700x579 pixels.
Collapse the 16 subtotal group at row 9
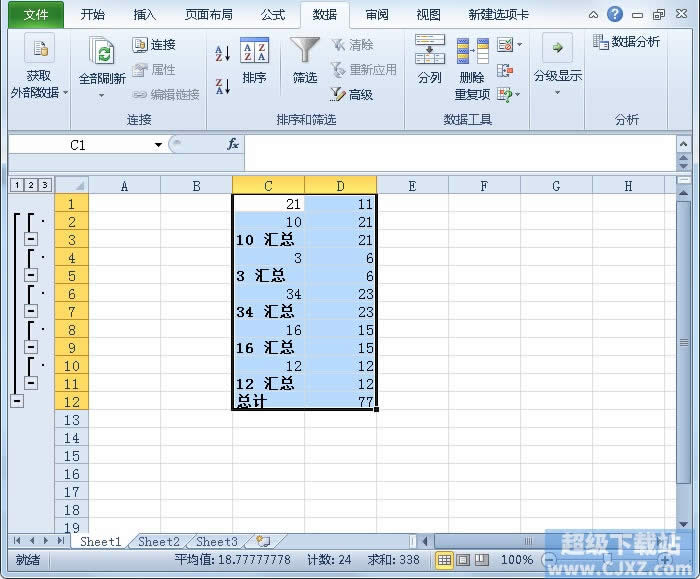point(30,347)
